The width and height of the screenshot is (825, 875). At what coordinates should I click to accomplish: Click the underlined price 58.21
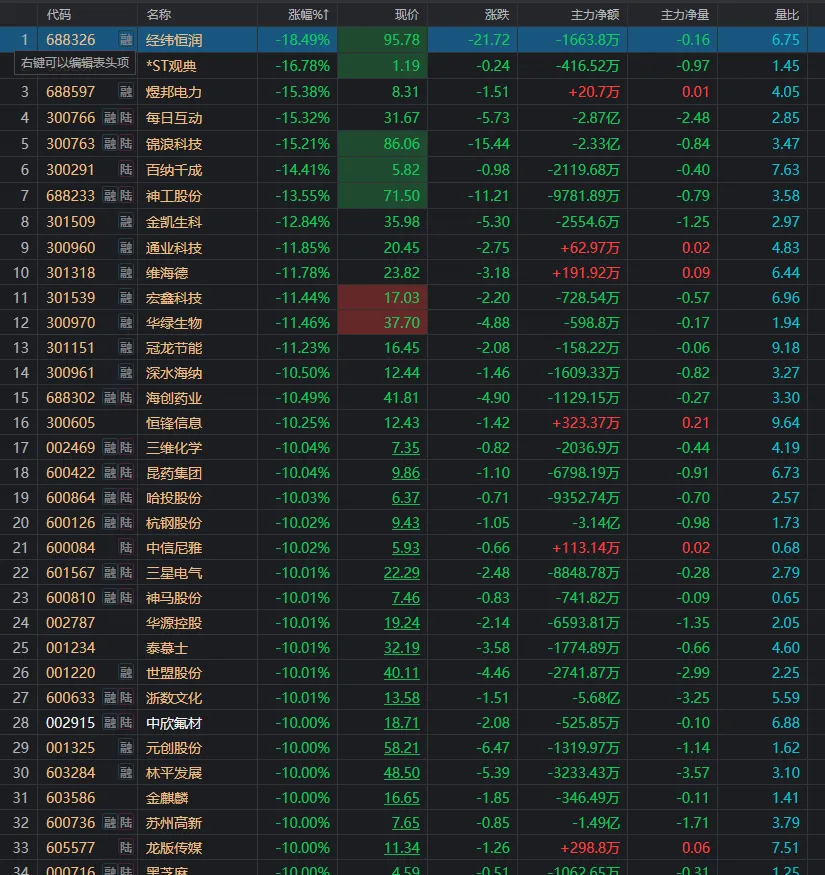[401, 748]
